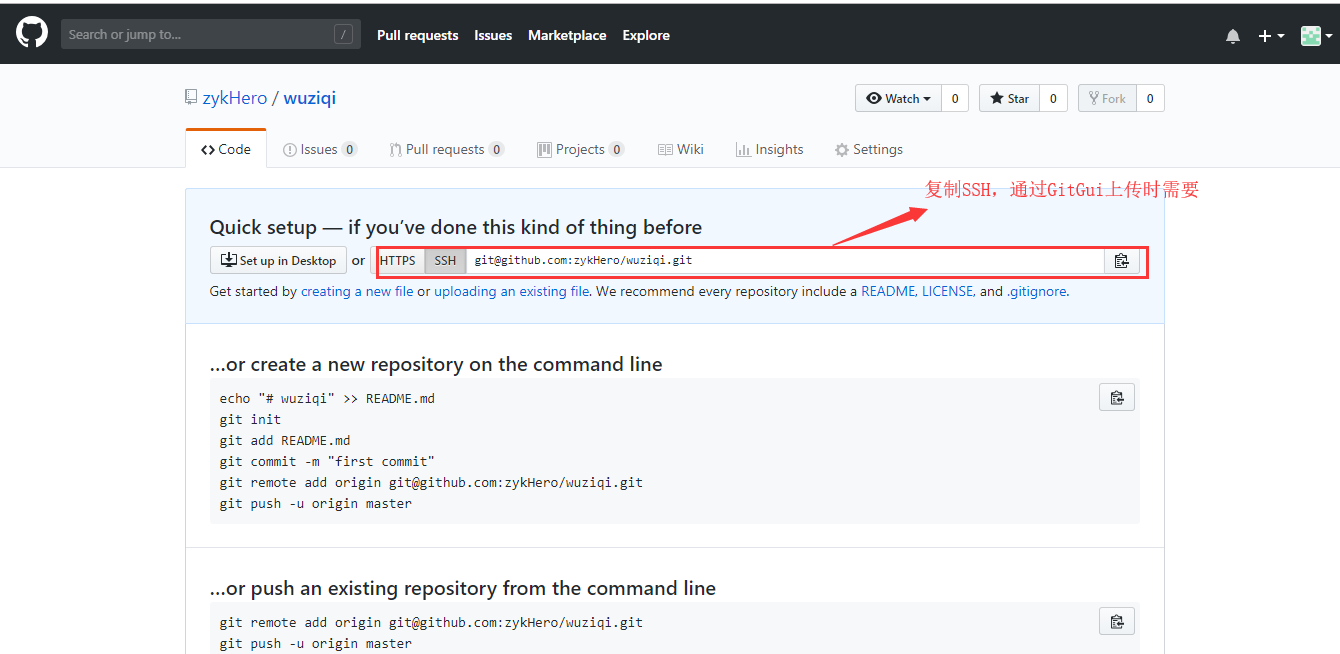Open the .gitignore link
The width and height of the screenshot is (1340, 654).
(x=1036, y=292)
